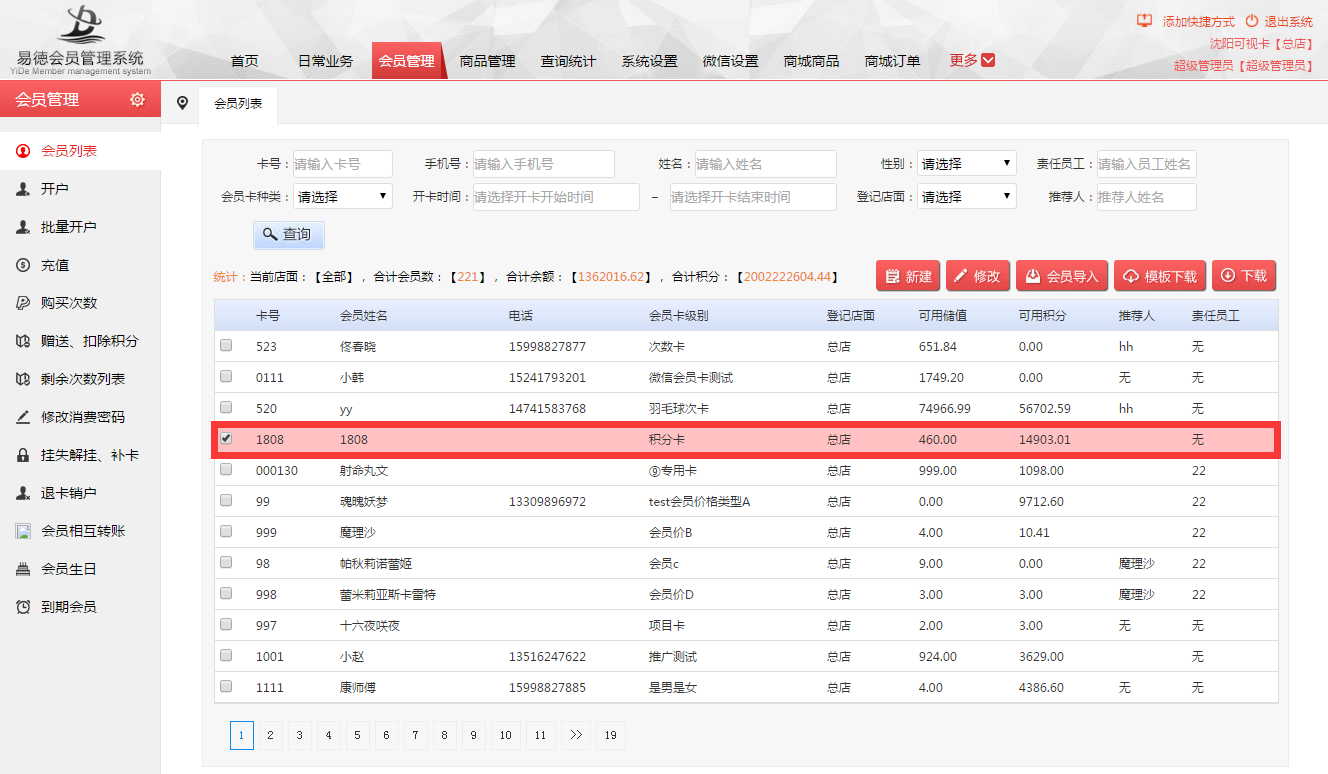This screenshot has height=774, width=1328.
Task: Open the 首页 navigation item
Action: point(244,61)
